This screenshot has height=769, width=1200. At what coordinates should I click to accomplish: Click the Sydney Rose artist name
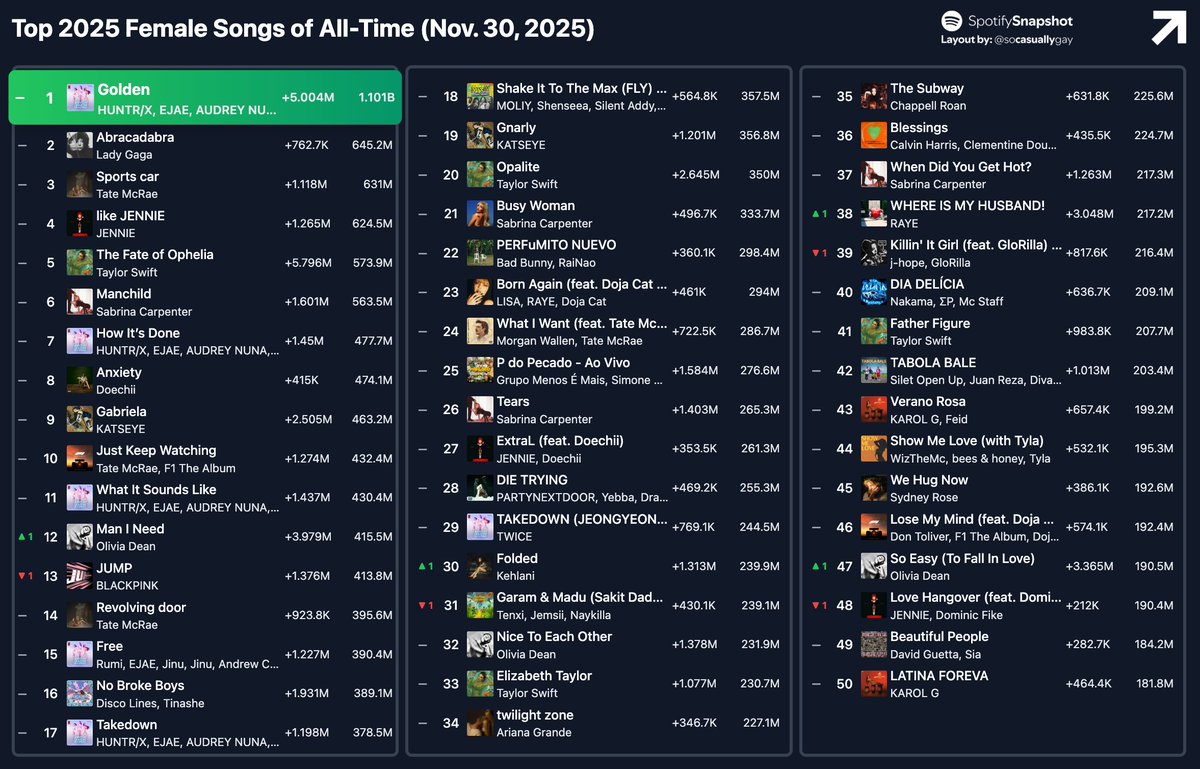click(924, 497)
